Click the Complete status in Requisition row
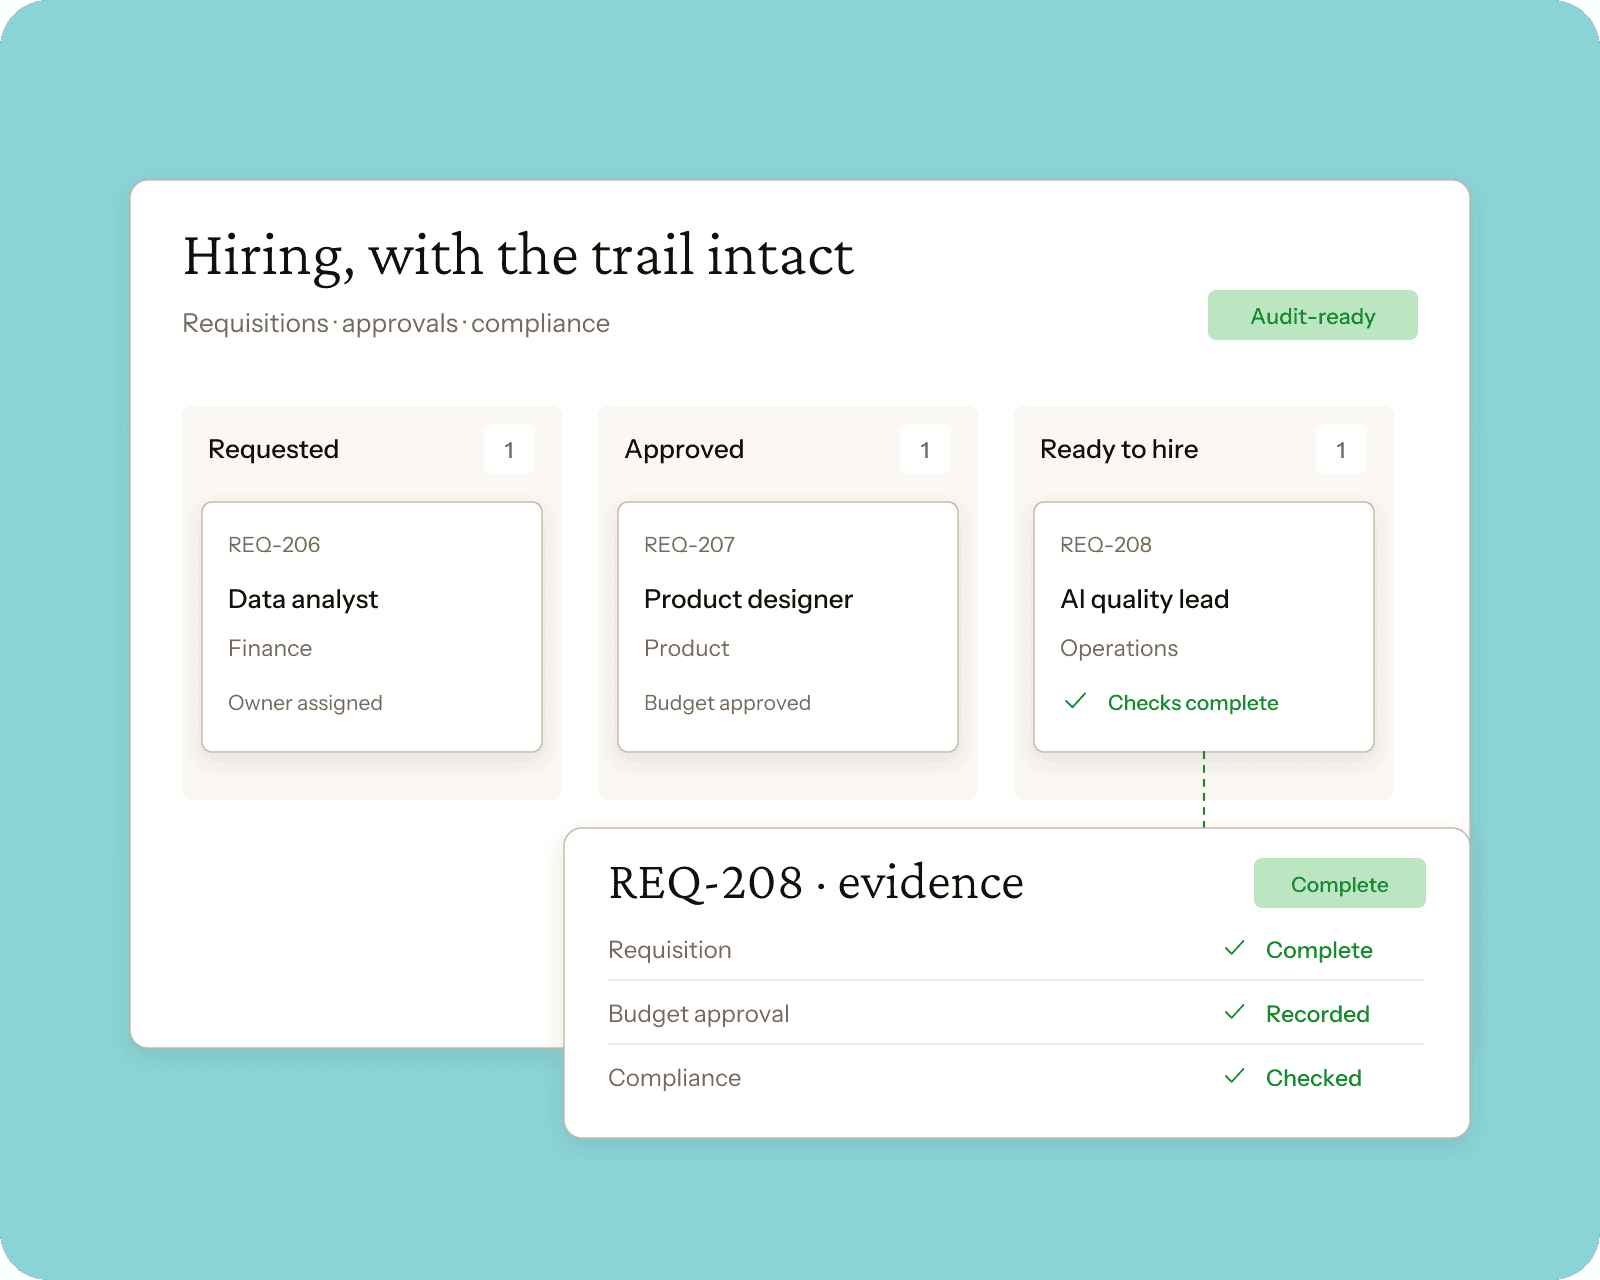 click(x=1319, y=949)
